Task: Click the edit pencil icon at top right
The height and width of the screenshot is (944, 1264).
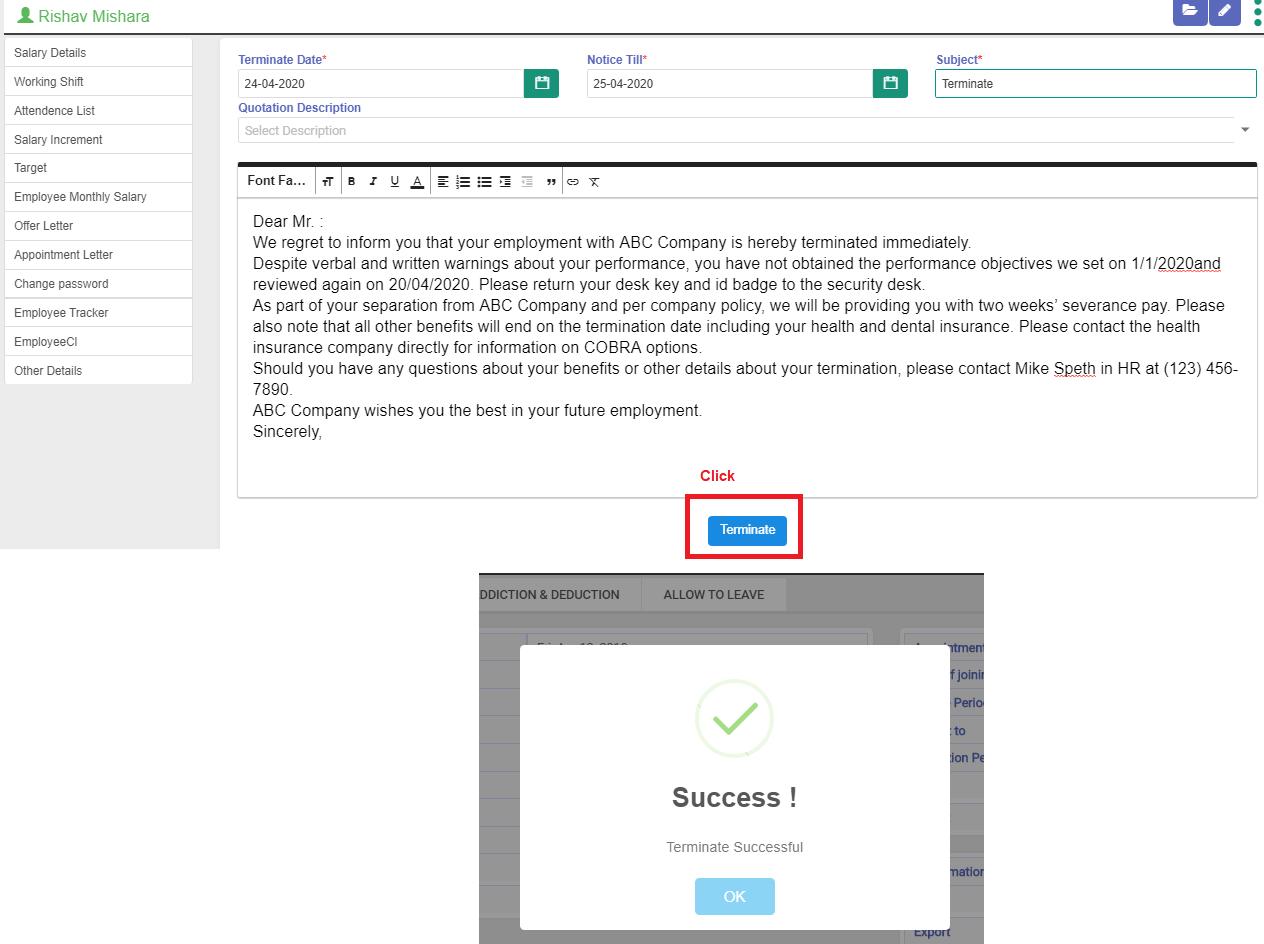Action: [x=1224, y=13]
